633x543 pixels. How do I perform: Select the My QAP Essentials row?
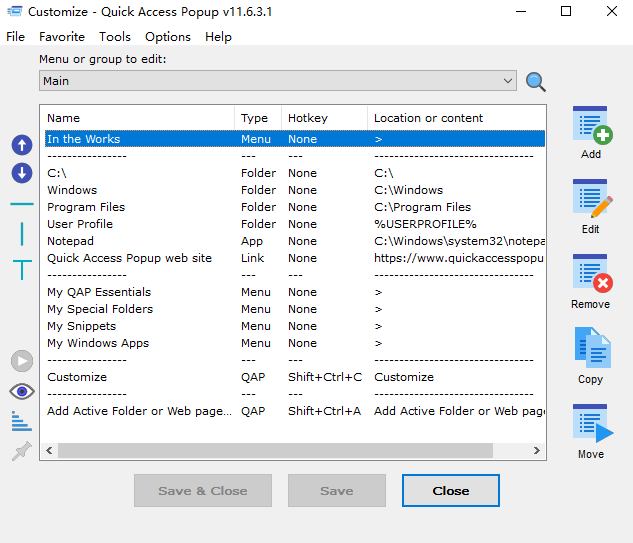click(99, 292)
